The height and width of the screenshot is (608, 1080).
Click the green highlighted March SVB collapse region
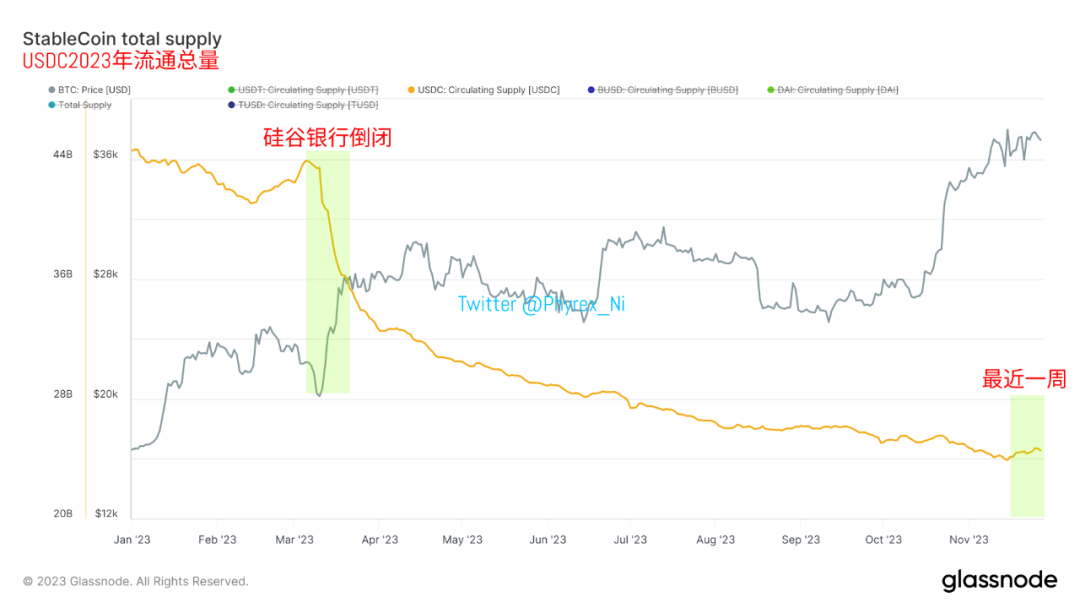[328, 272]
